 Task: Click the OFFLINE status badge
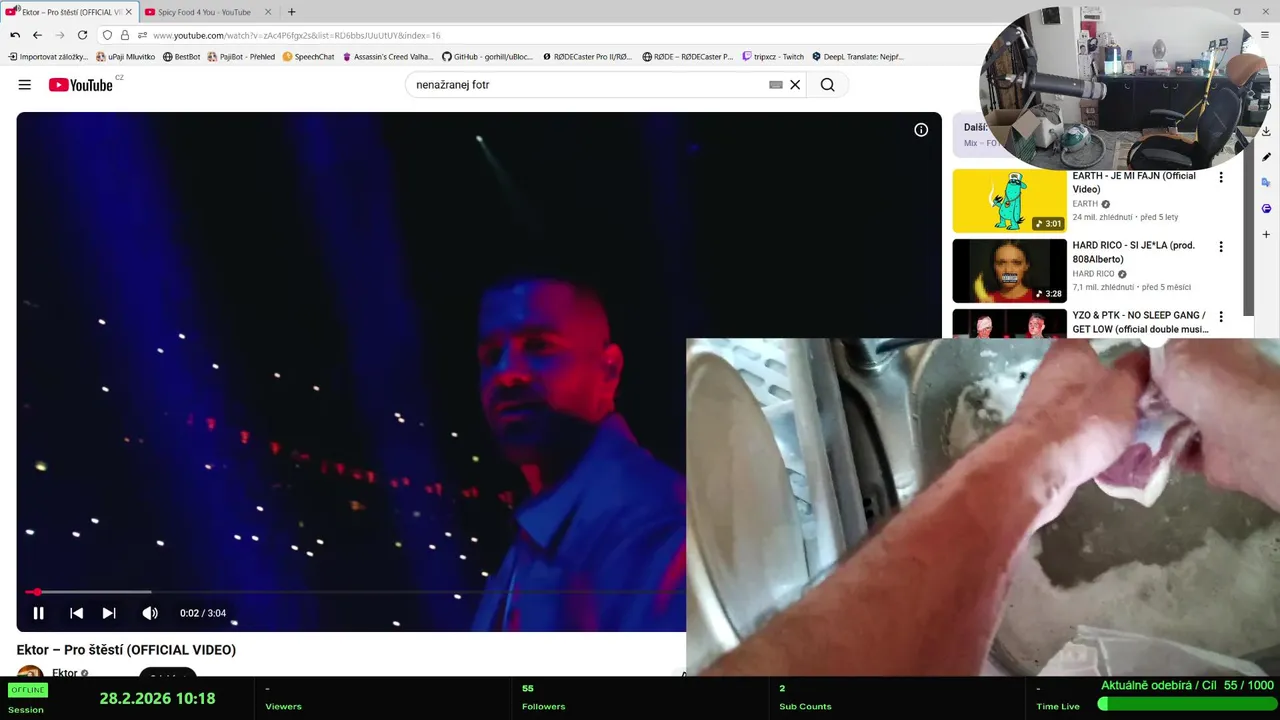tap(27, 690)
